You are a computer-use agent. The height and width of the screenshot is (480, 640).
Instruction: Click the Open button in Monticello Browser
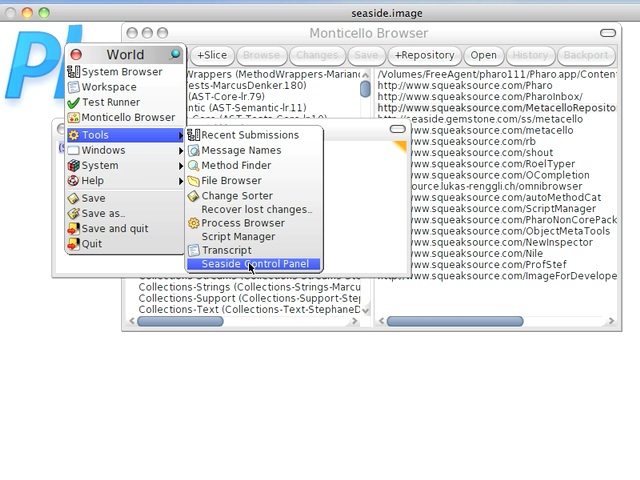click(x=483, y=55)
